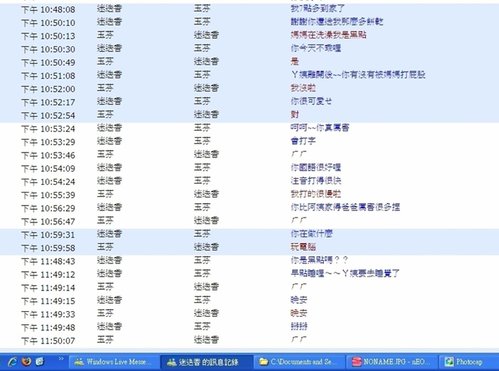Select the timestamp 下午 11:49:33
This screenshot has height=371, width=499.
48,315
